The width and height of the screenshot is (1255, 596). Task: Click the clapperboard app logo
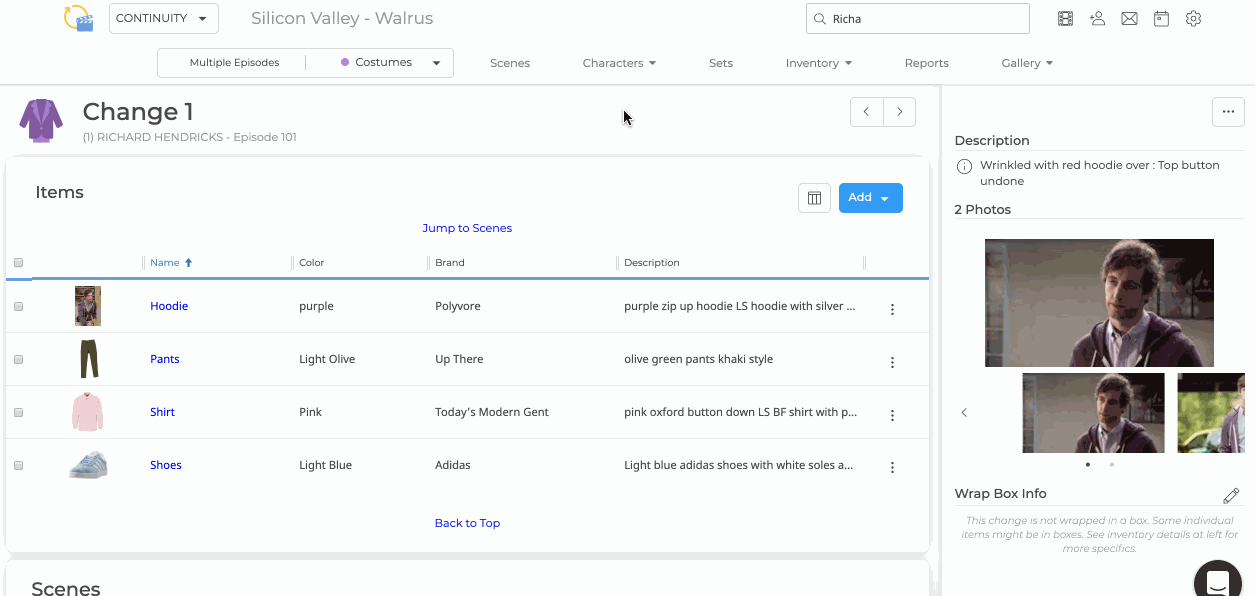click(x=78, y=18)
